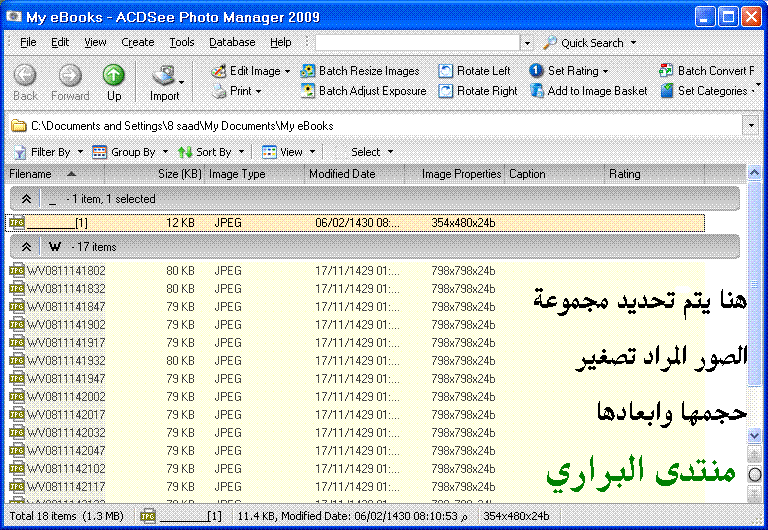
Task: Open the Database menu
Action: (232, 43)
